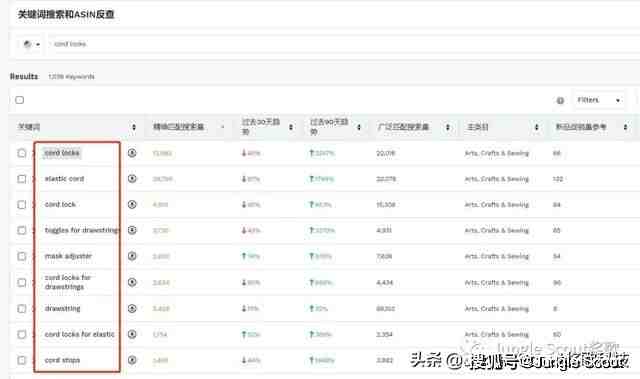Open the target icon in elastic cord row
The image size is (640, 379).
coord(132,179)
